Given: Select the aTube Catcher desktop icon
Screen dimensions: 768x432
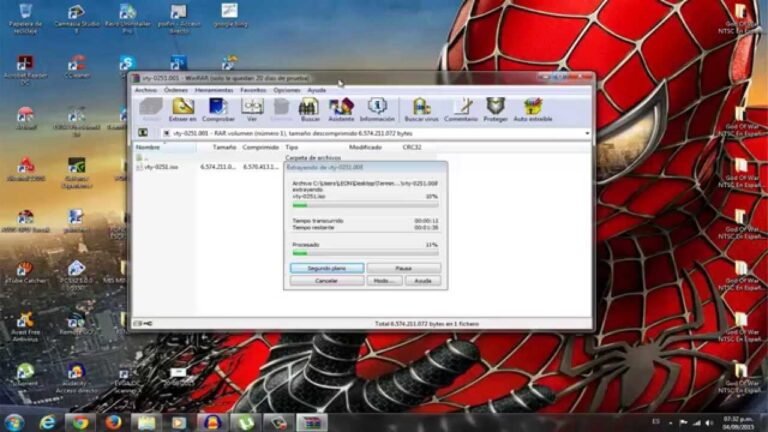Looking at the screenshot, I should [x=25, y=272].
